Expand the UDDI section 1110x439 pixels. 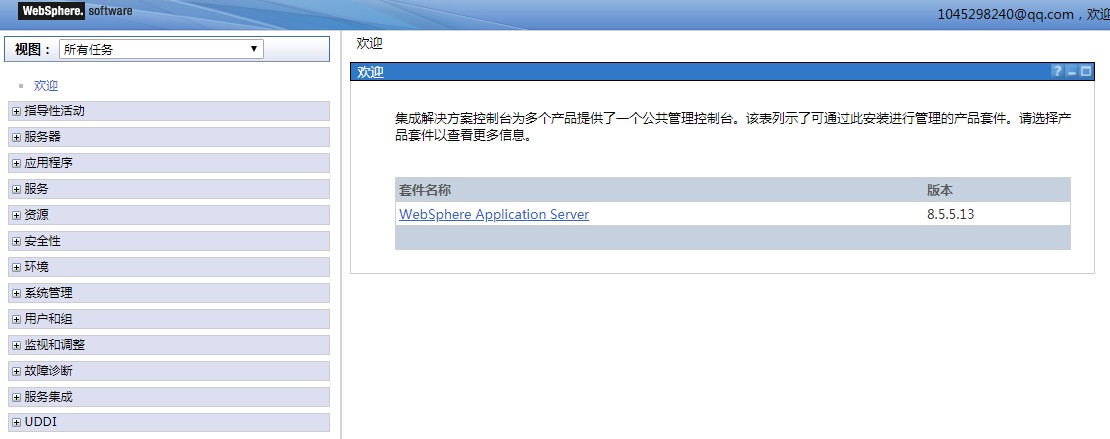point(16,423)
